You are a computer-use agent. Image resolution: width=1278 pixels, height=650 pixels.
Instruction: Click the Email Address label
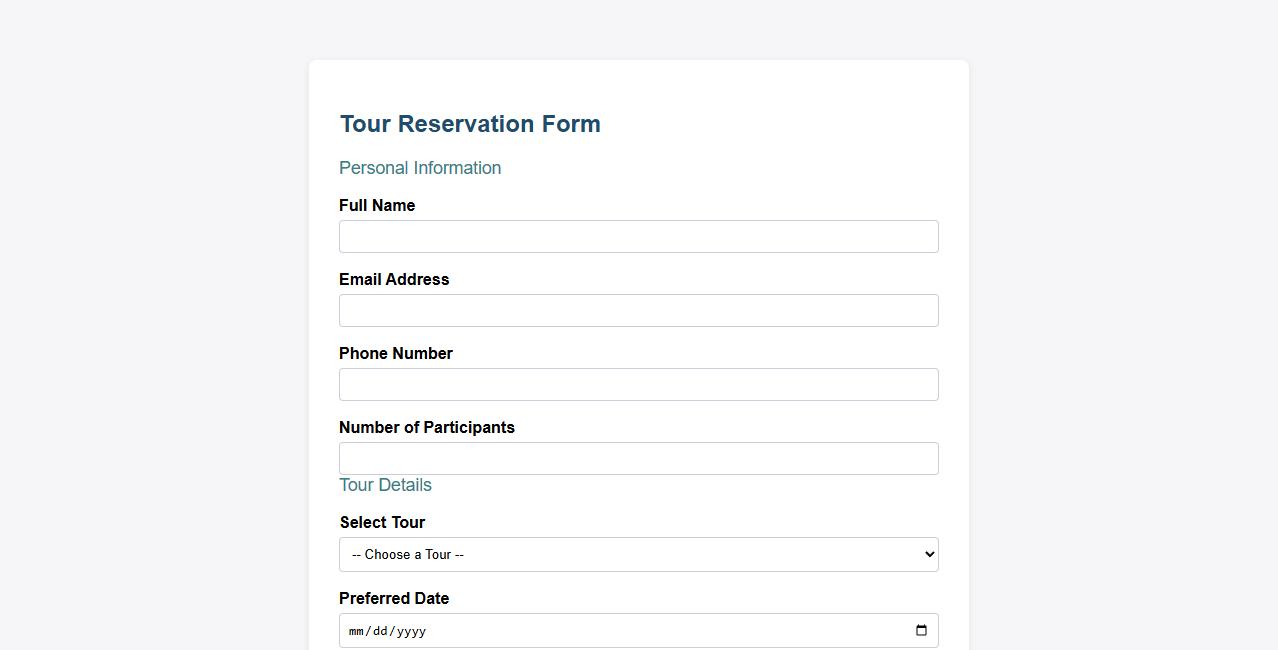click(x=394, y=279)
